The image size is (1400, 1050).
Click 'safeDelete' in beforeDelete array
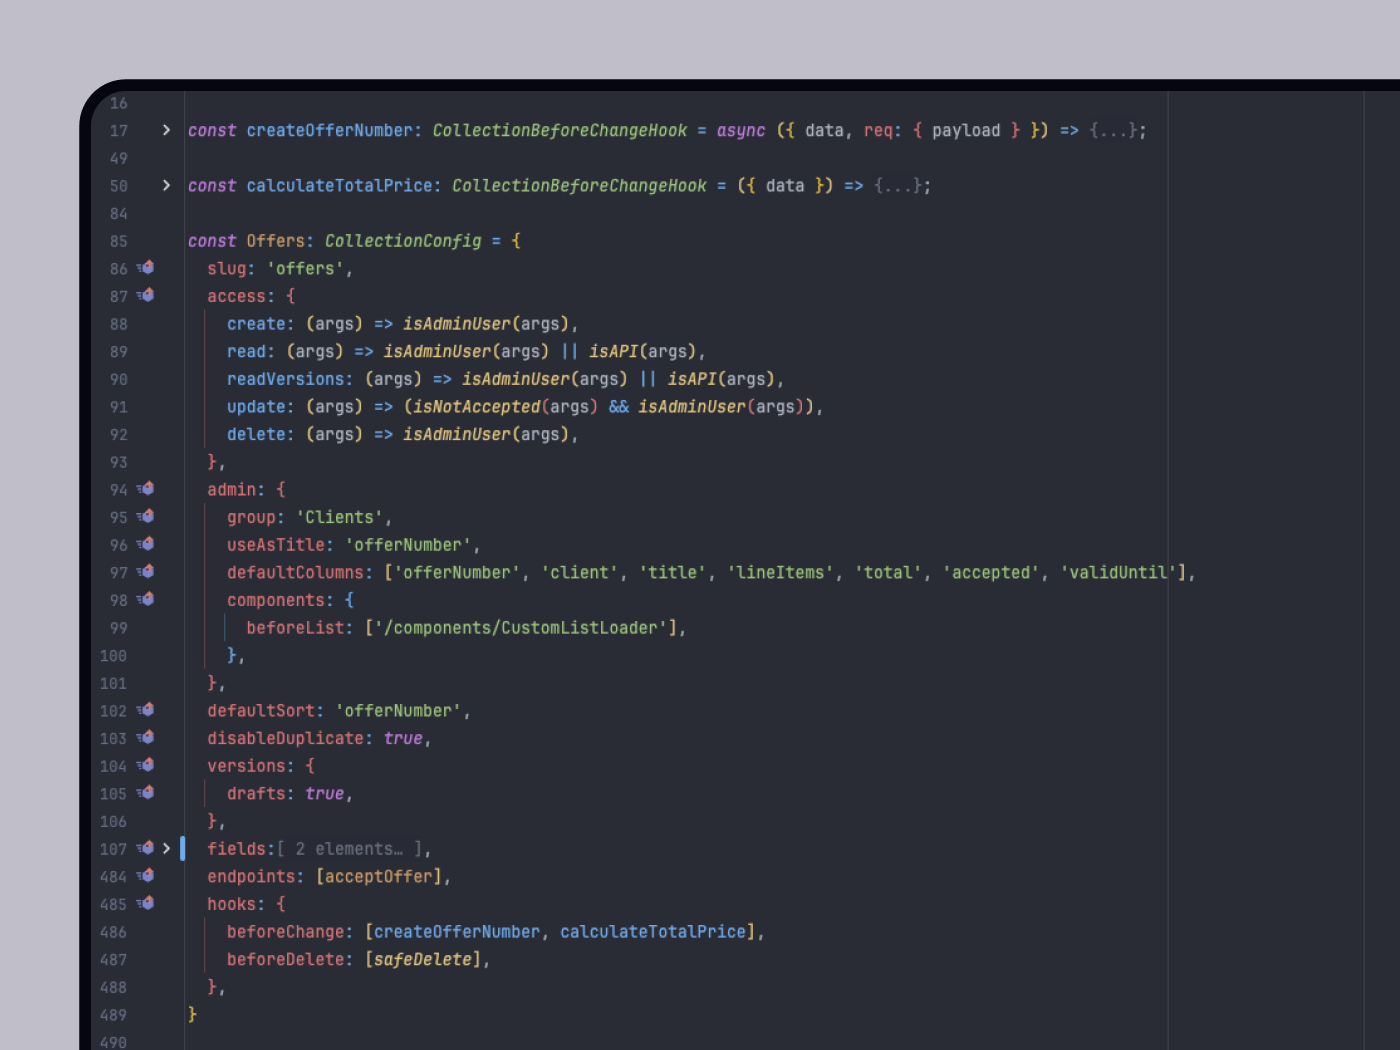point(423,959)
